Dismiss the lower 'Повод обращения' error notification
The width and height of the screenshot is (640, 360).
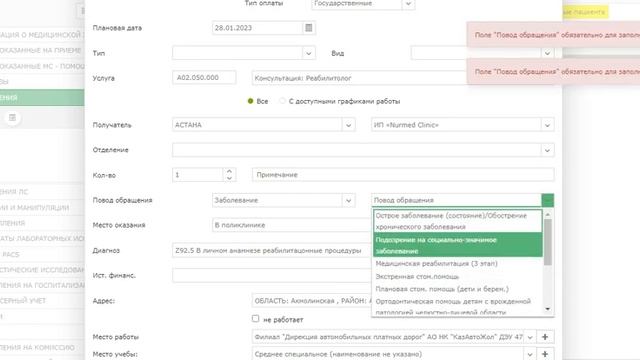(x=553, y=71)
